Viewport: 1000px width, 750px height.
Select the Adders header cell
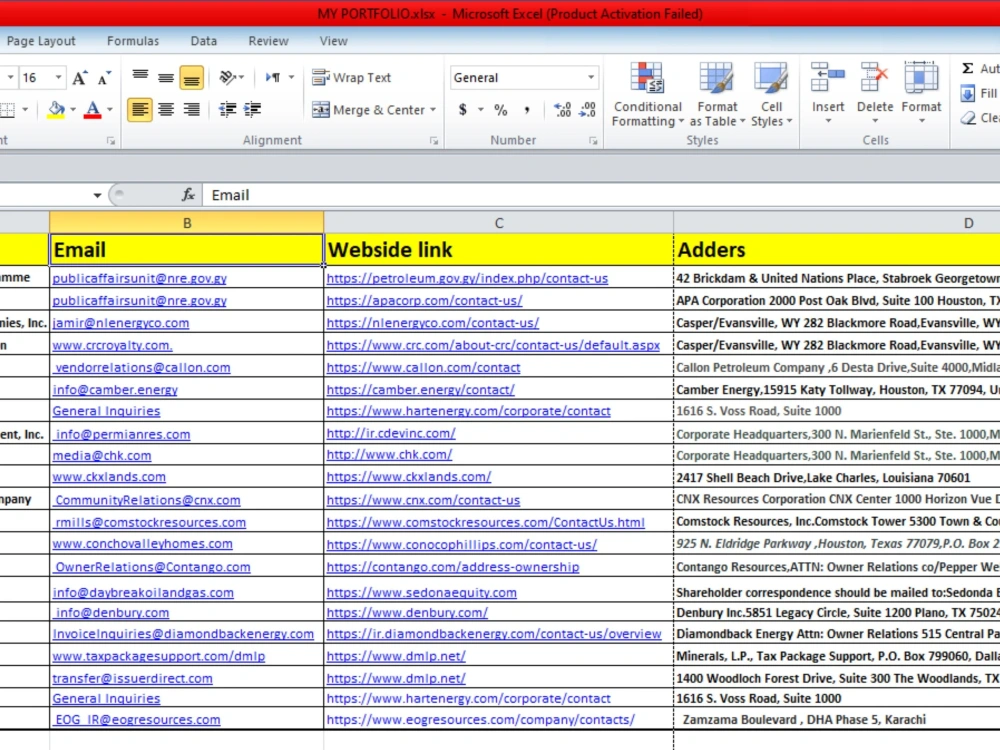pyautogui.click(x=837, y=249)
